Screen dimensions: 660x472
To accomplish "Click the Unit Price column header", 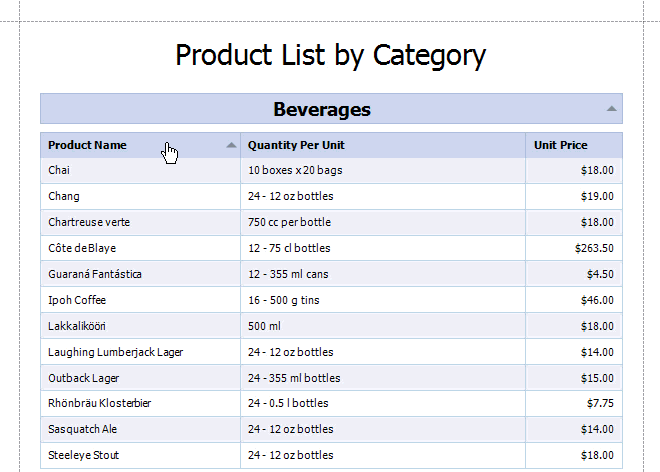I will point(561,145).
